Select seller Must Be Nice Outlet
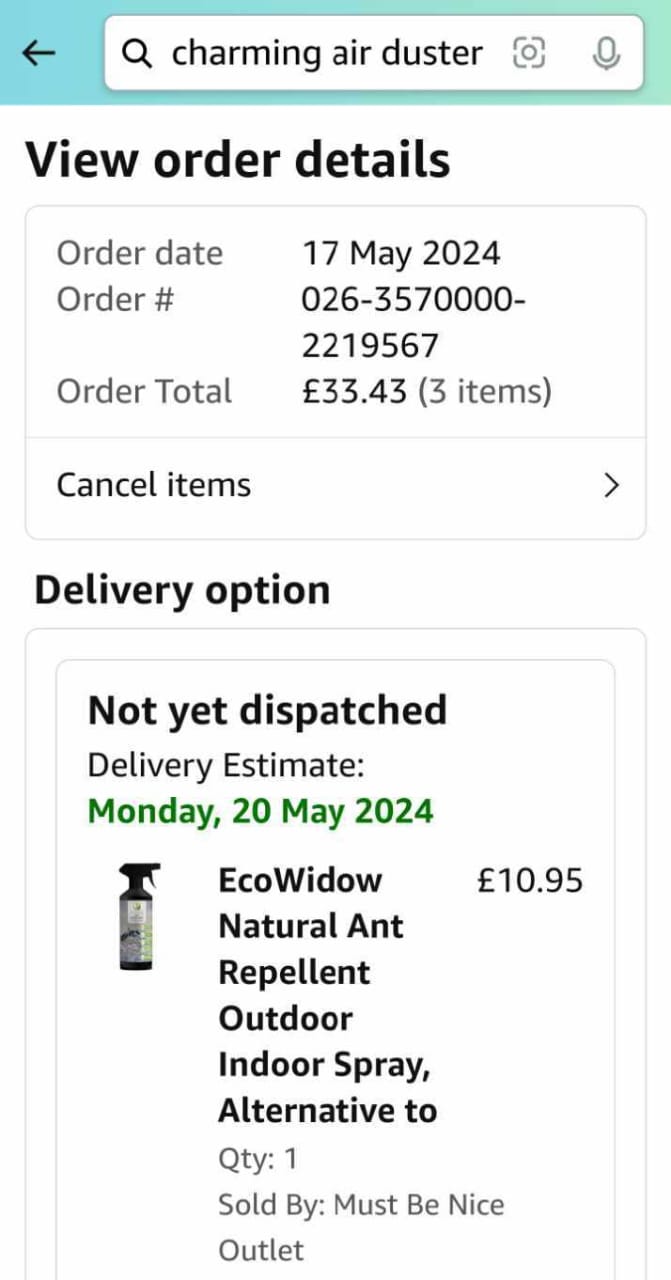The width and height of the screenshot is (671, 1280). pos(361,1227)
